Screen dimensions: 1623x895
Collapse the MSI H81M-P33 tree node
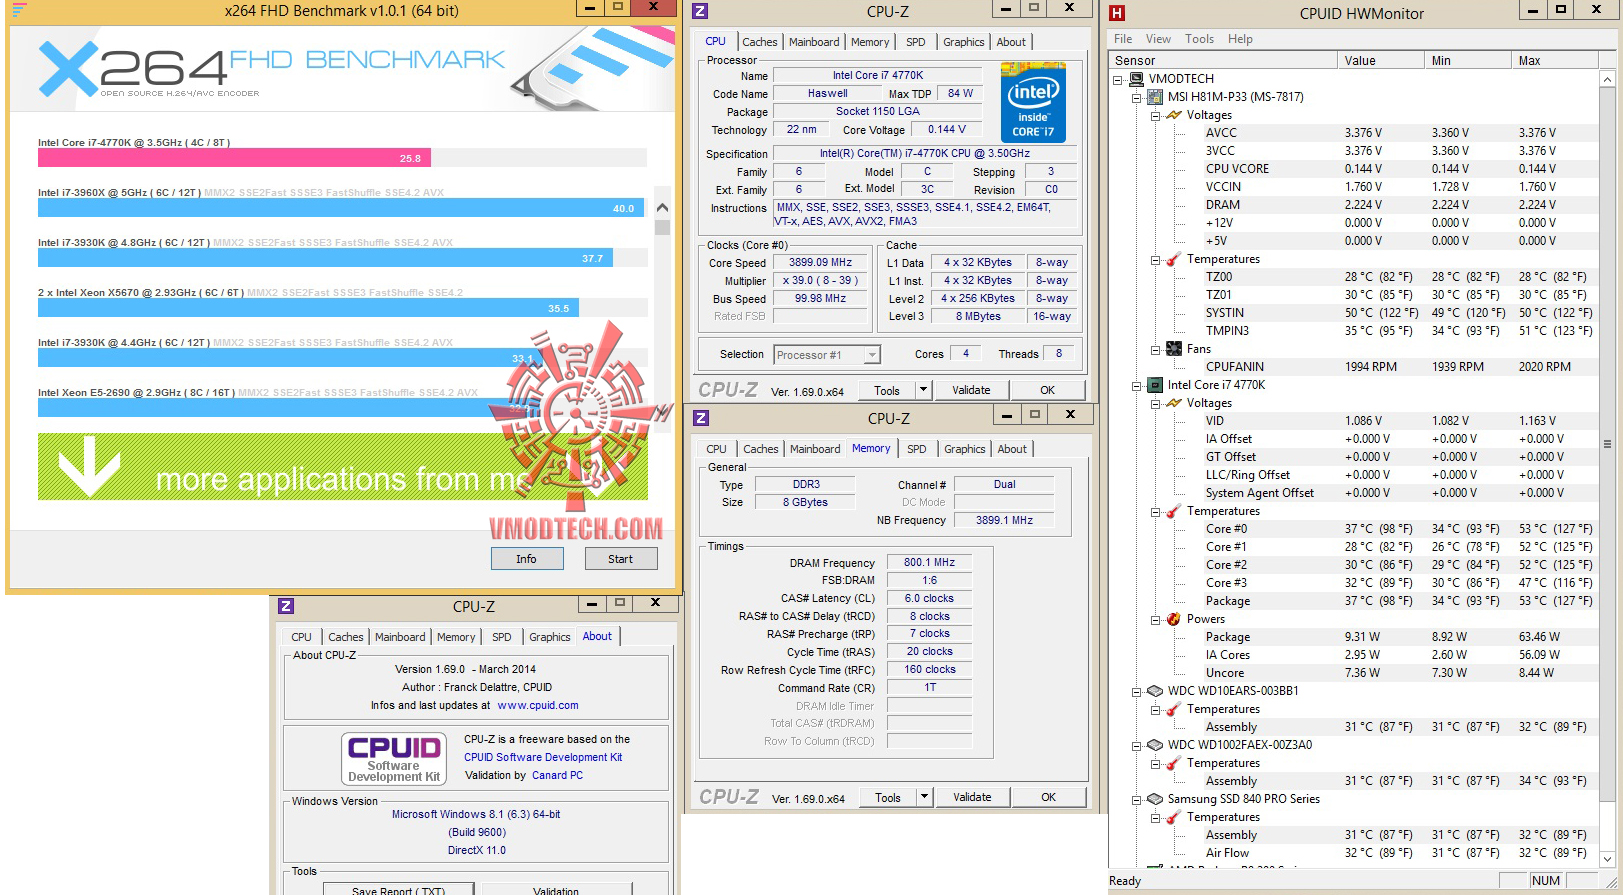(1137, 98)
